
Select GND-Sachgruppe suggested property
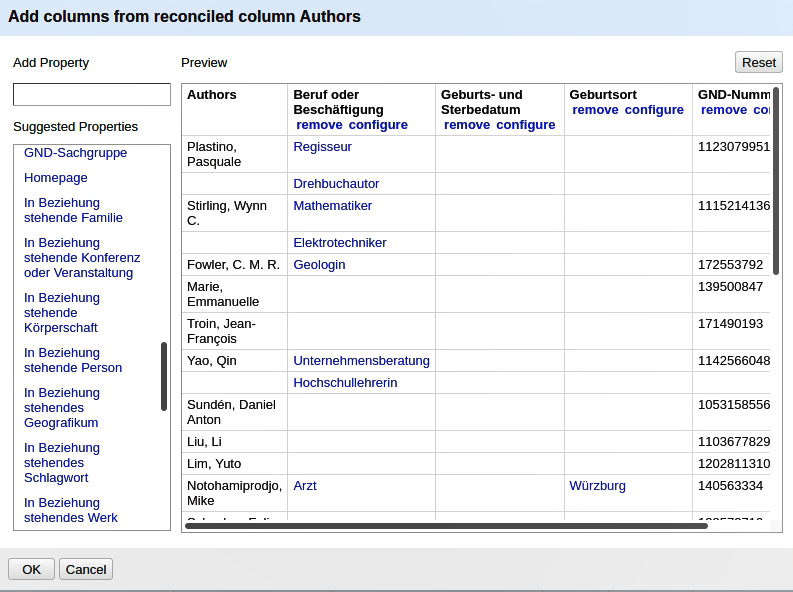point(75,153)
